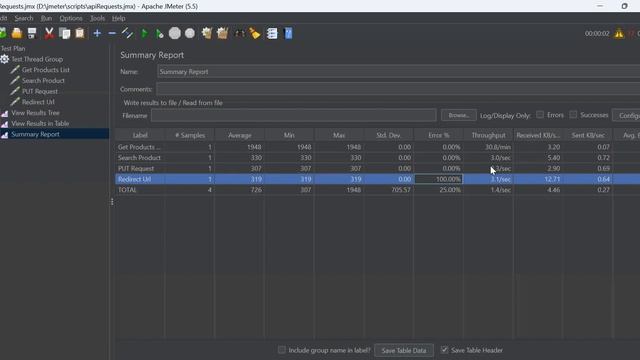Viewport: 640px width, 360px height.
Task: Open the Tools menu
Action: tap(97, 18)
